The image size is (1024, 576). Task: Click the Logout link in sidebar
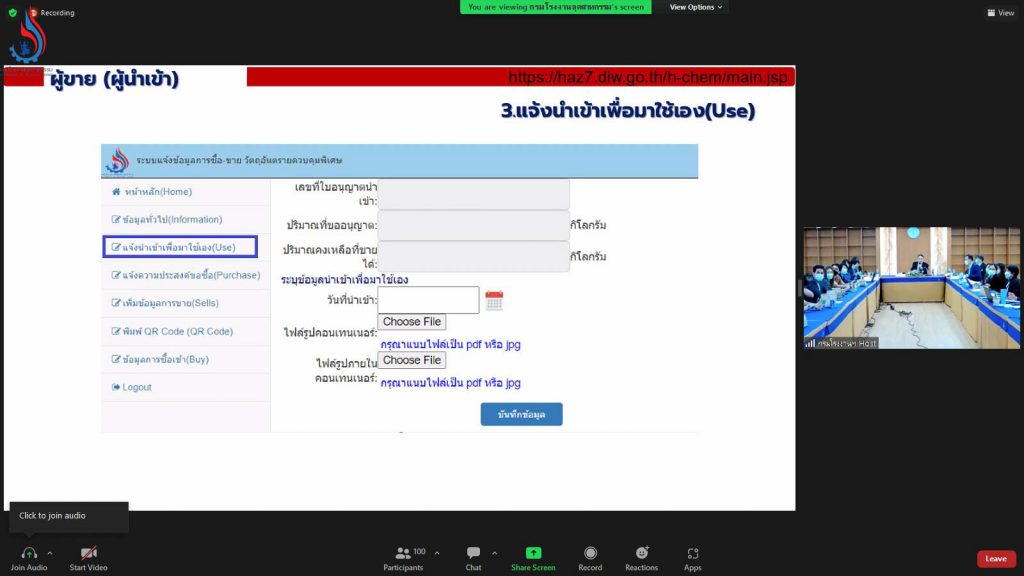coord(137,387)
